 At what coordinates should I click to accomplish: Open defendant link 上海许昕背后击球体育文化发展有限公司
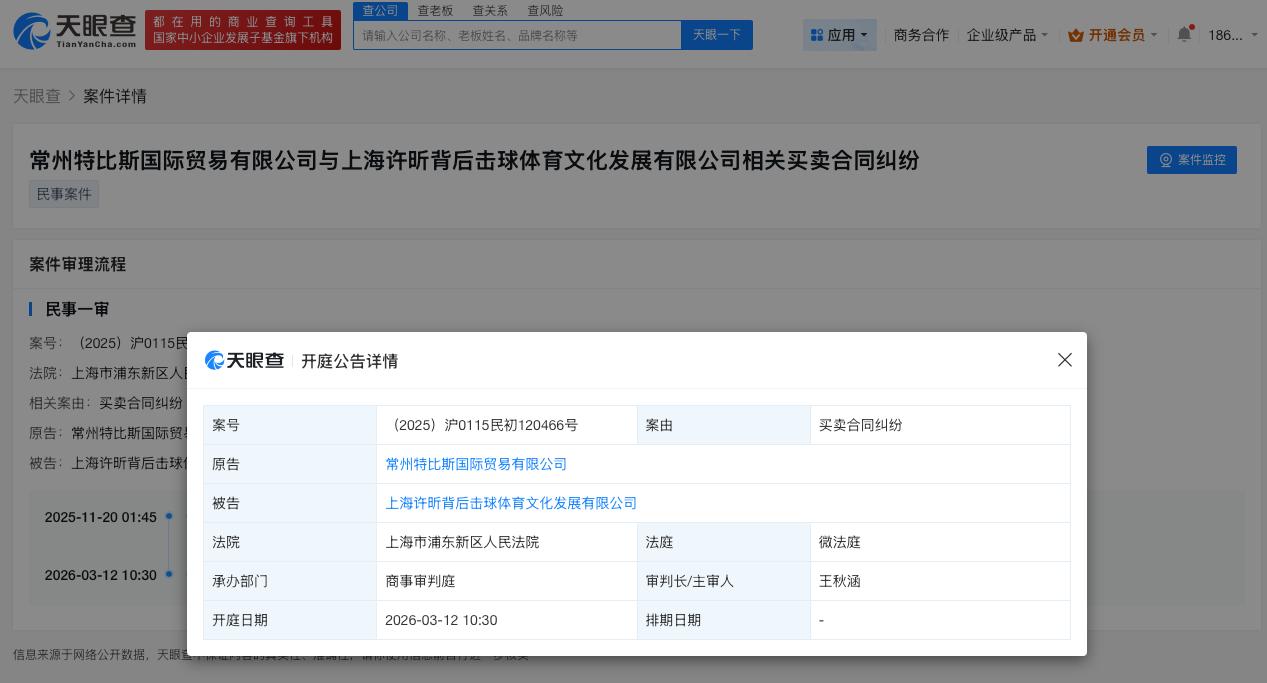tap(511, 503)
